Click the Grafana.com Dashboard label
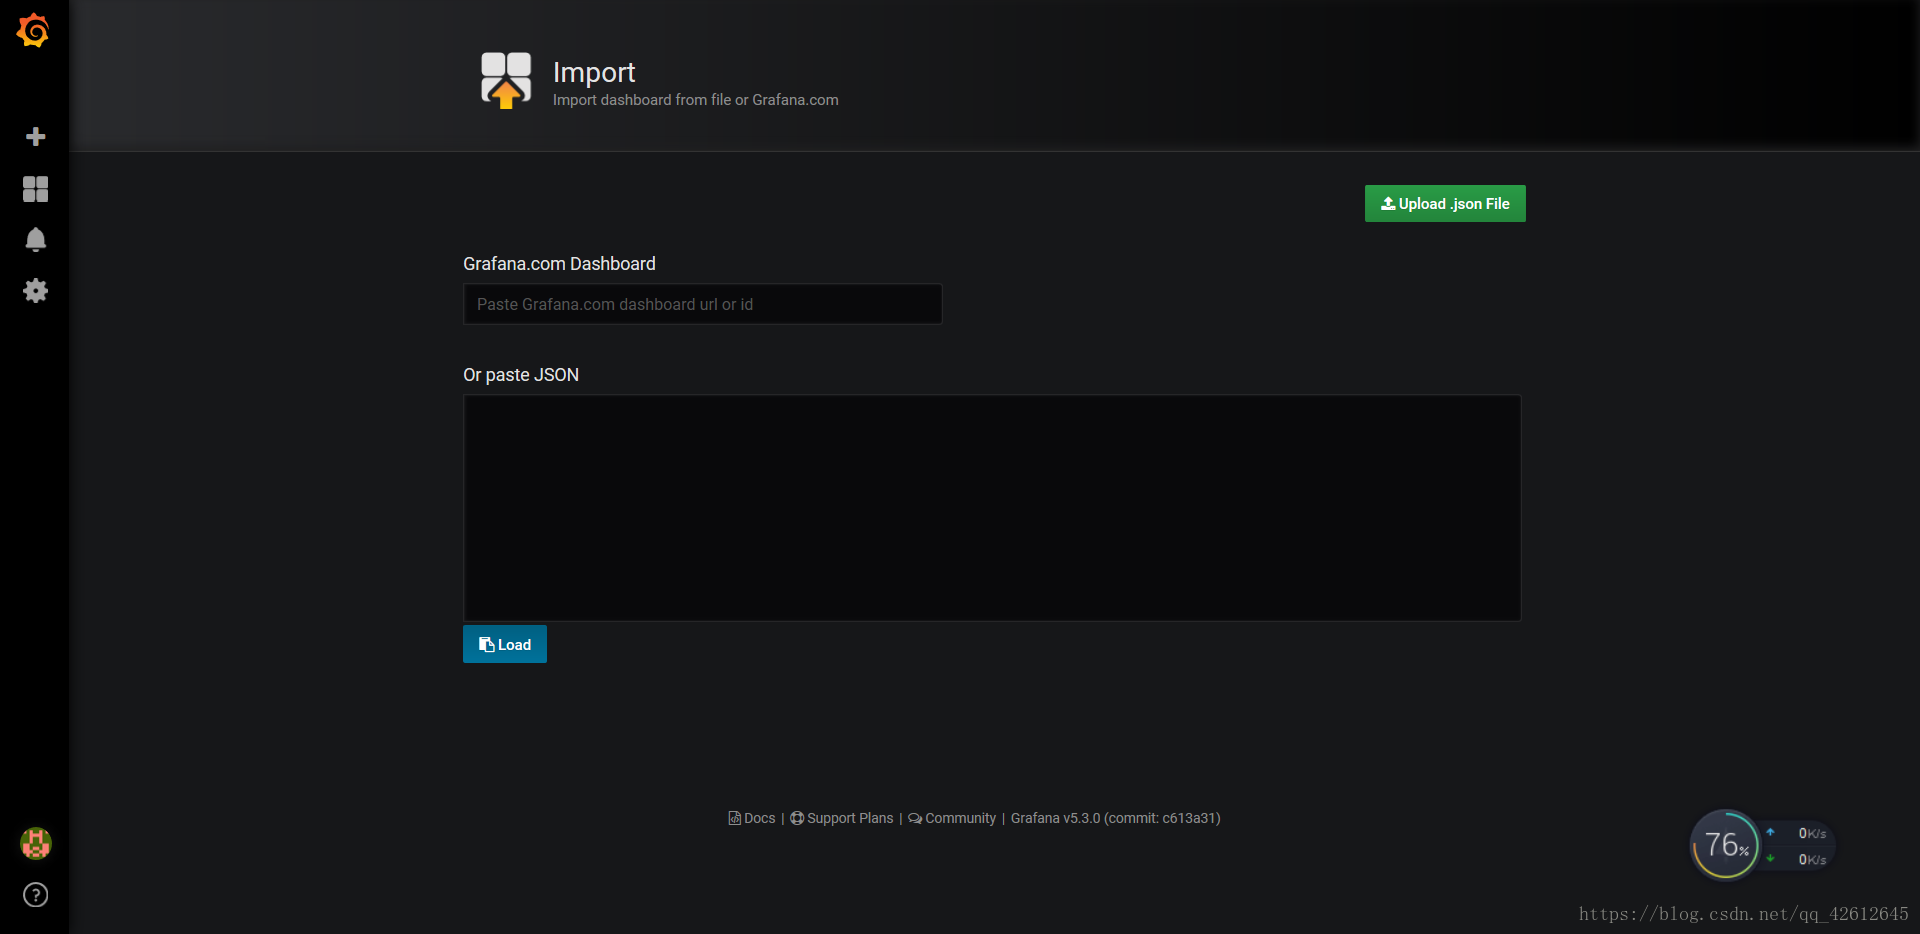Image resolution: width=1920 pixels, height=934 pixels. coord(559,264)
